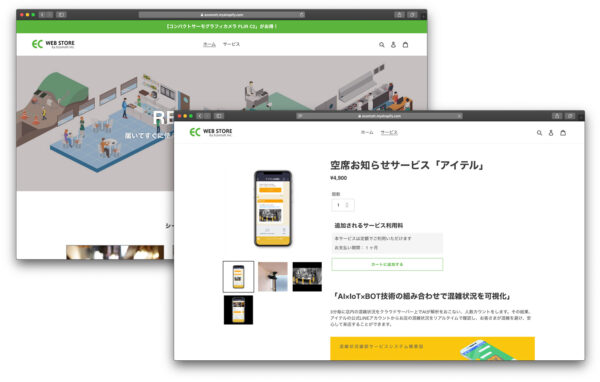Click the green add to cart button
The image size is (600, 382).
387,264
